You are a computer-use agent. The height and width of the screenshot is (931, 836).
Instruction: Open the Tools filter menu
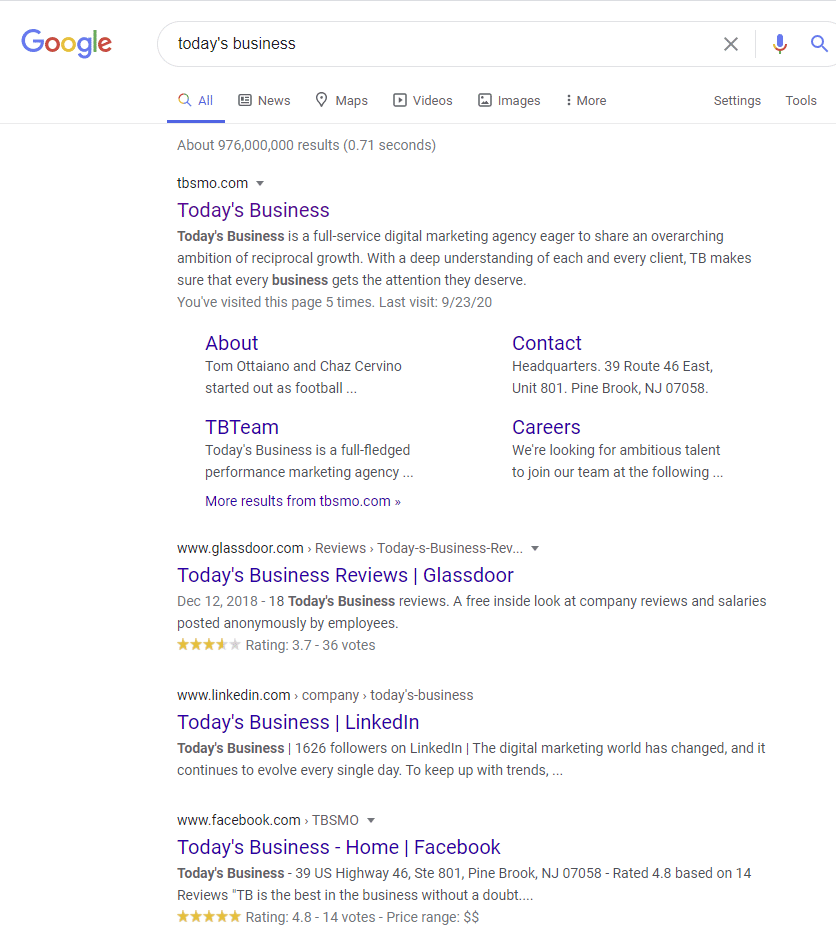coord(801,100)
